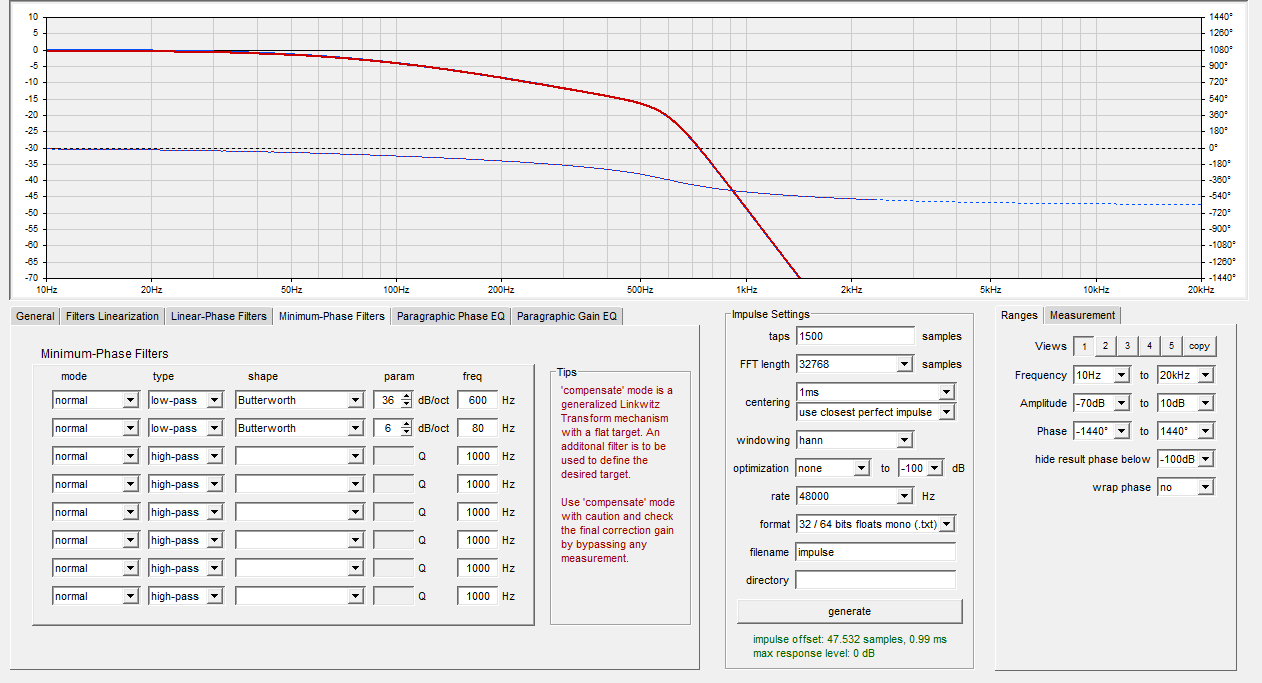Switch to Filters Linearization tab

tap(112, 316)
